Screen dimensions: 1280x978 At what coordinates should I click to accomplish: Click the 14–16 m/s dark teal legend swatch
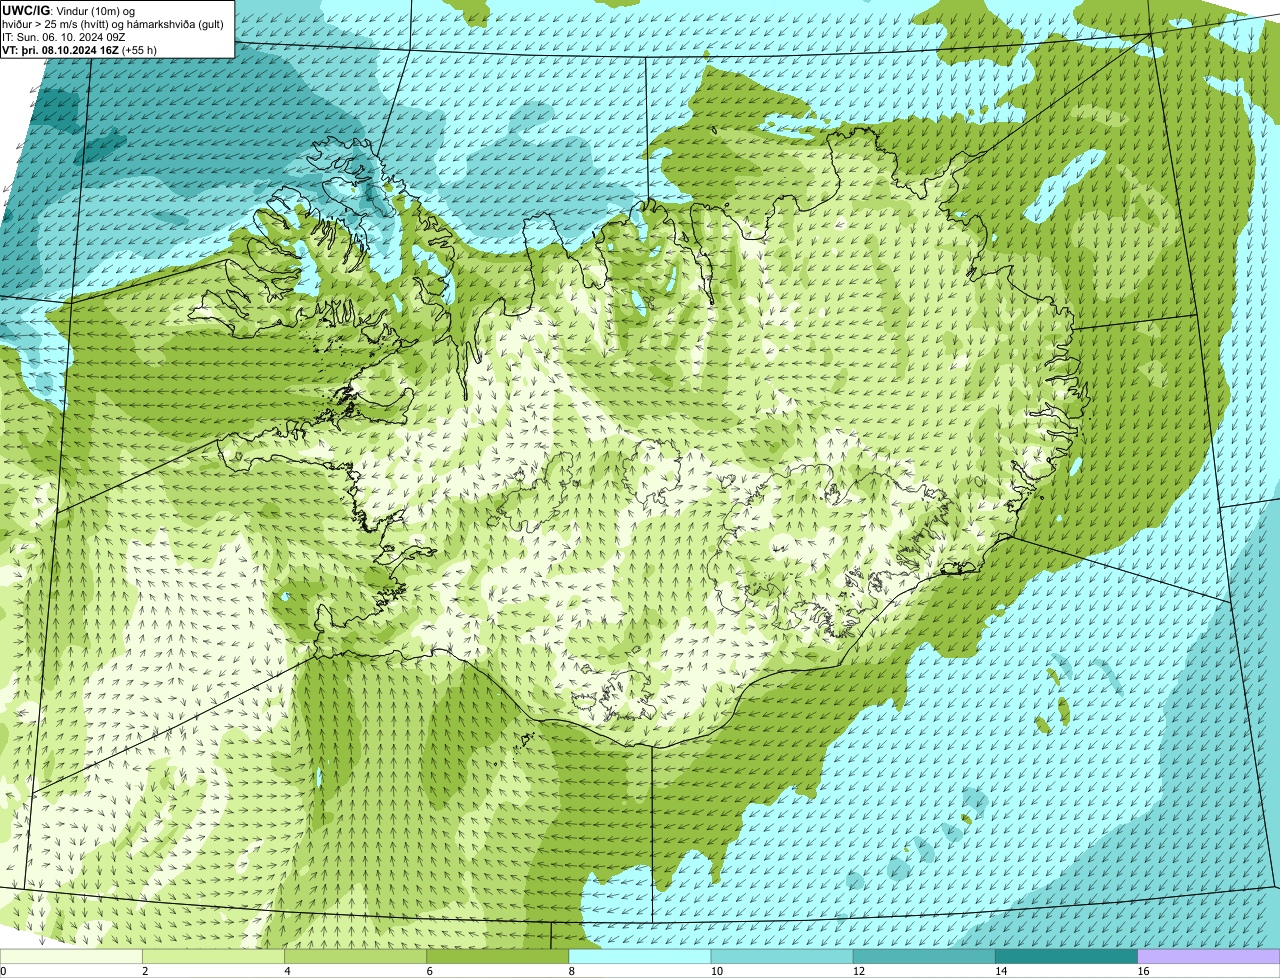tap(1066, 957)
